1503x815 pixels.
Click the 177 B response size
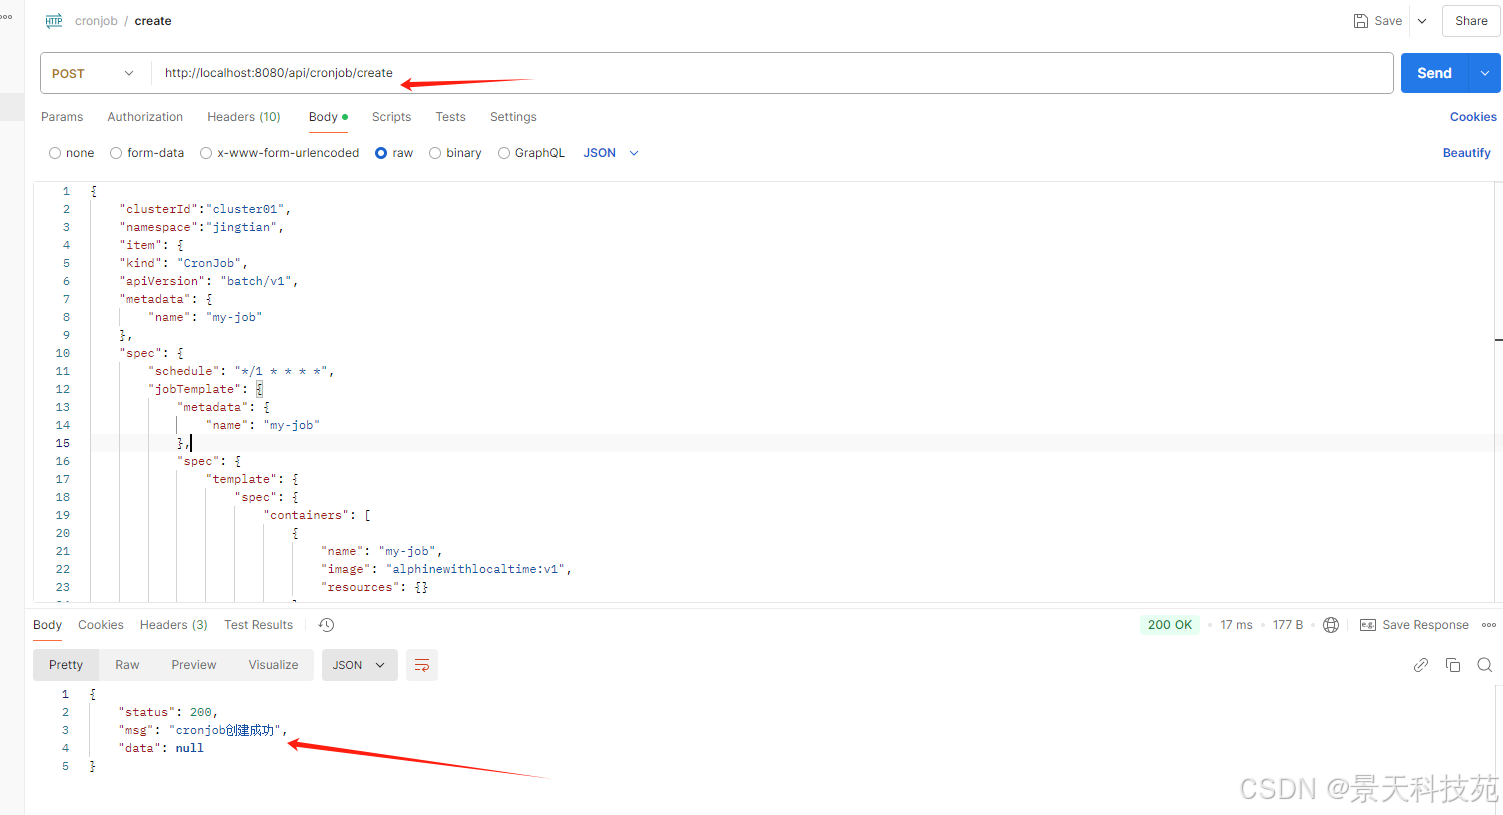(1288, 625)
